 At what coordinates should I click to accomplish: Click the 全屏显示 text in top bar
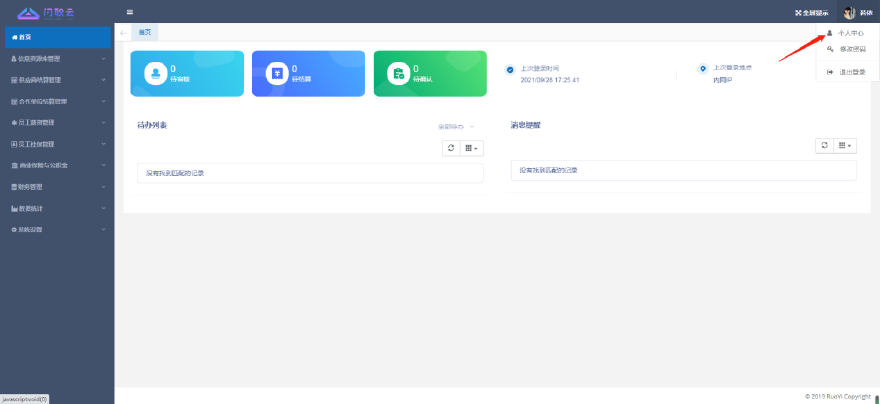click(815, 12)
